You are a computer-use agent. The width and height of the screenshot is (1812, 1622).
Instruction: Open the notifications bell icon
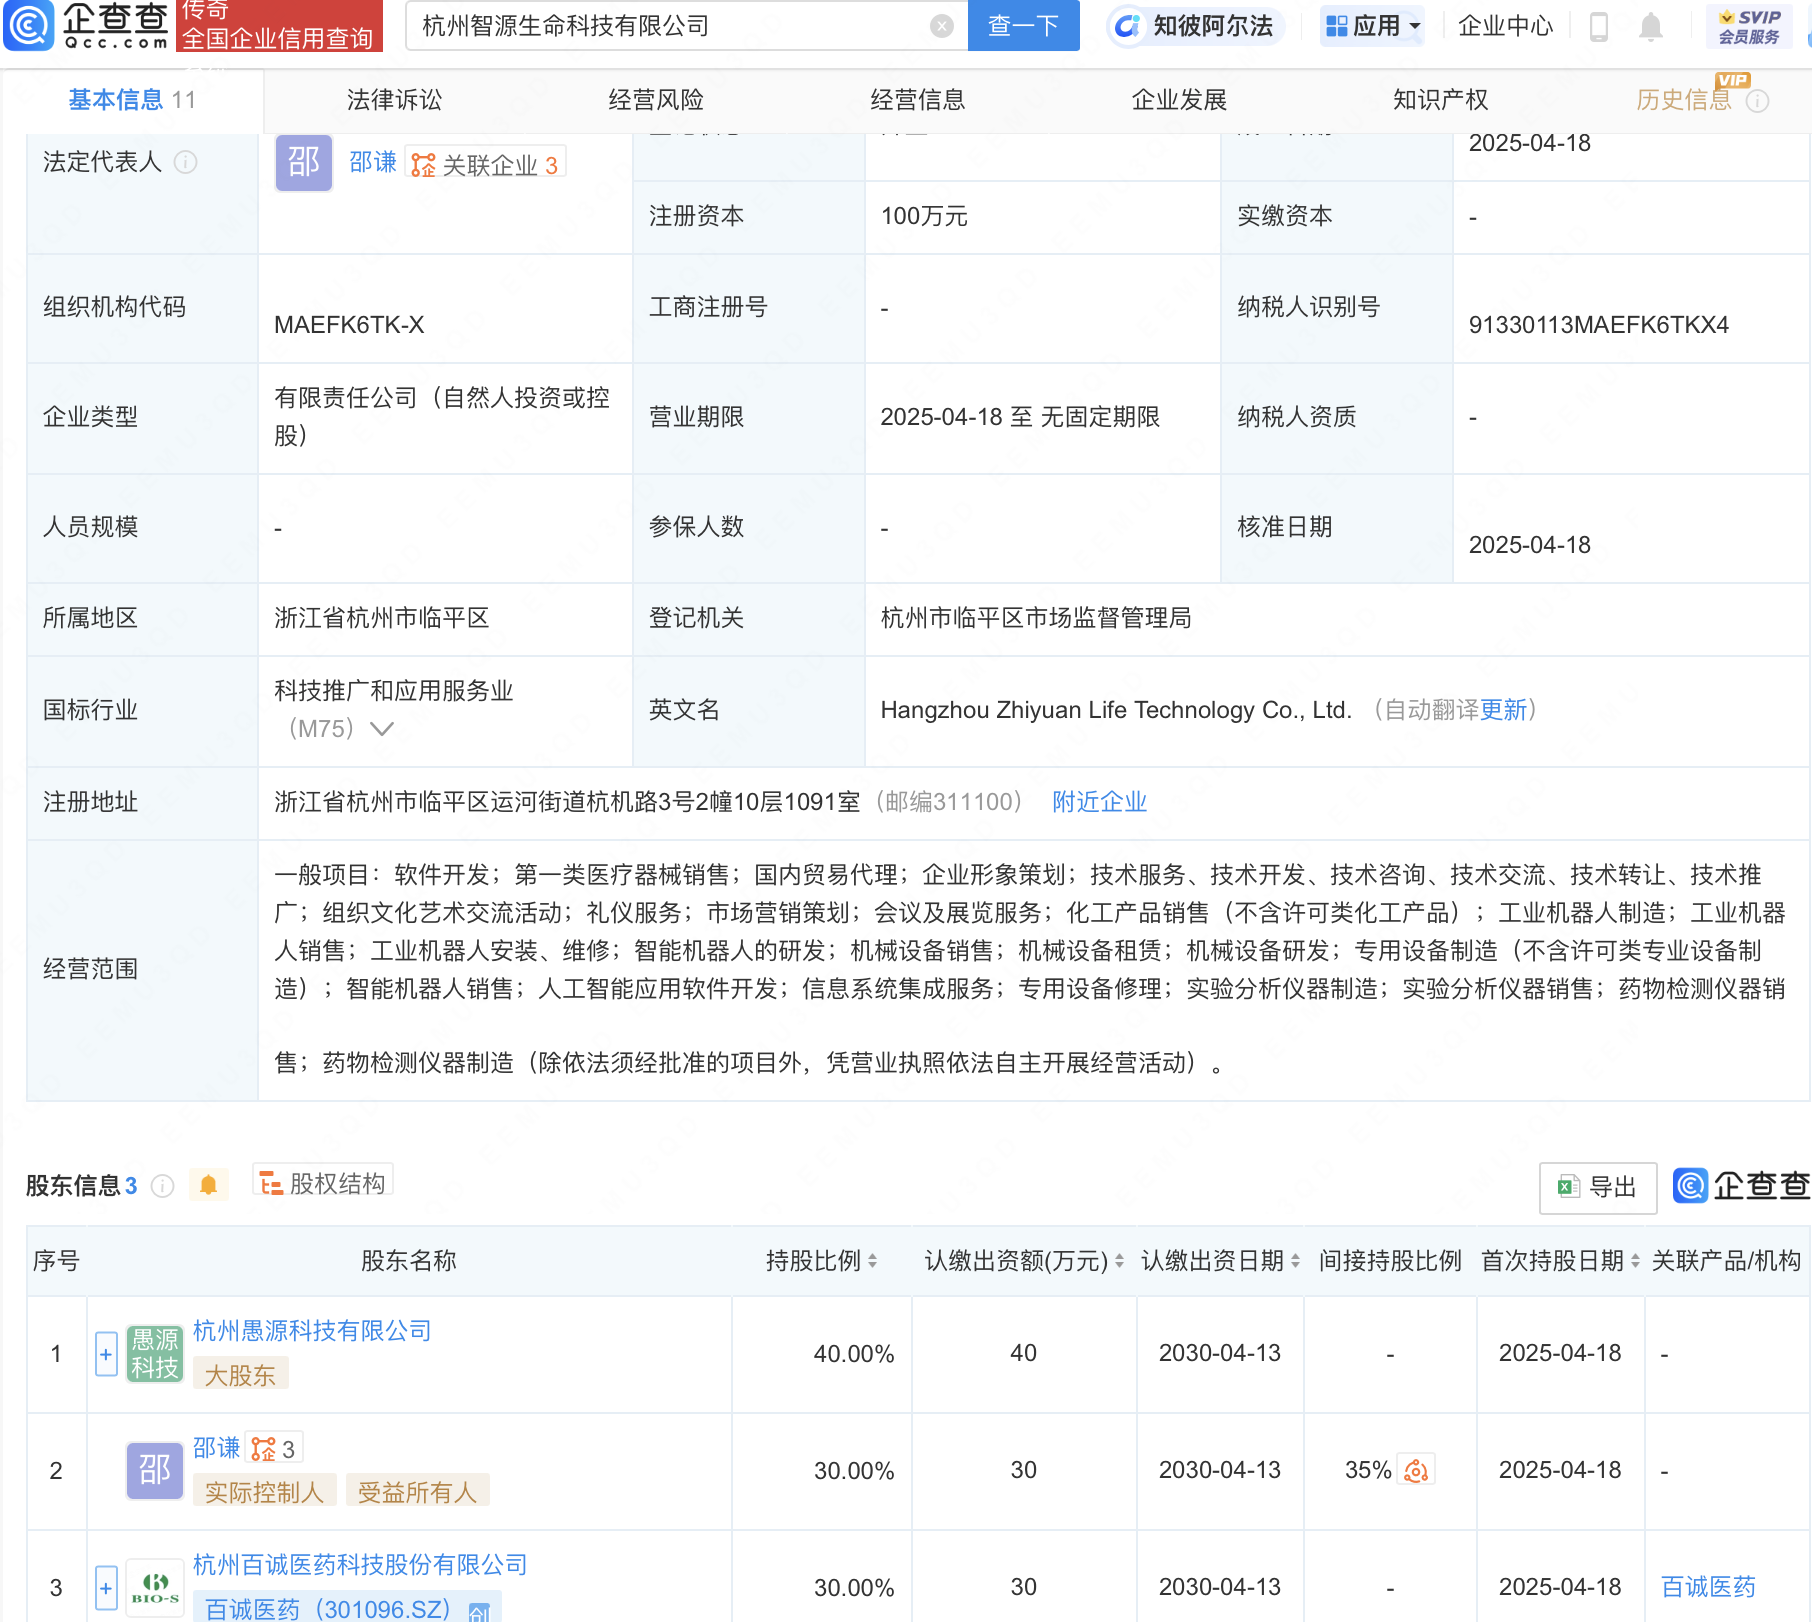1651,26
